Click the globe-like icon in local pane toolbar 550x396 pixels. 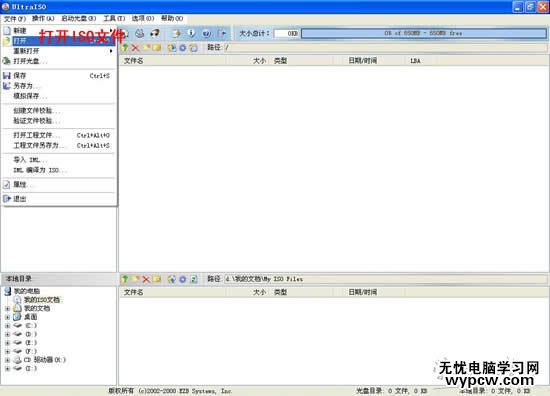pos(172,279)
